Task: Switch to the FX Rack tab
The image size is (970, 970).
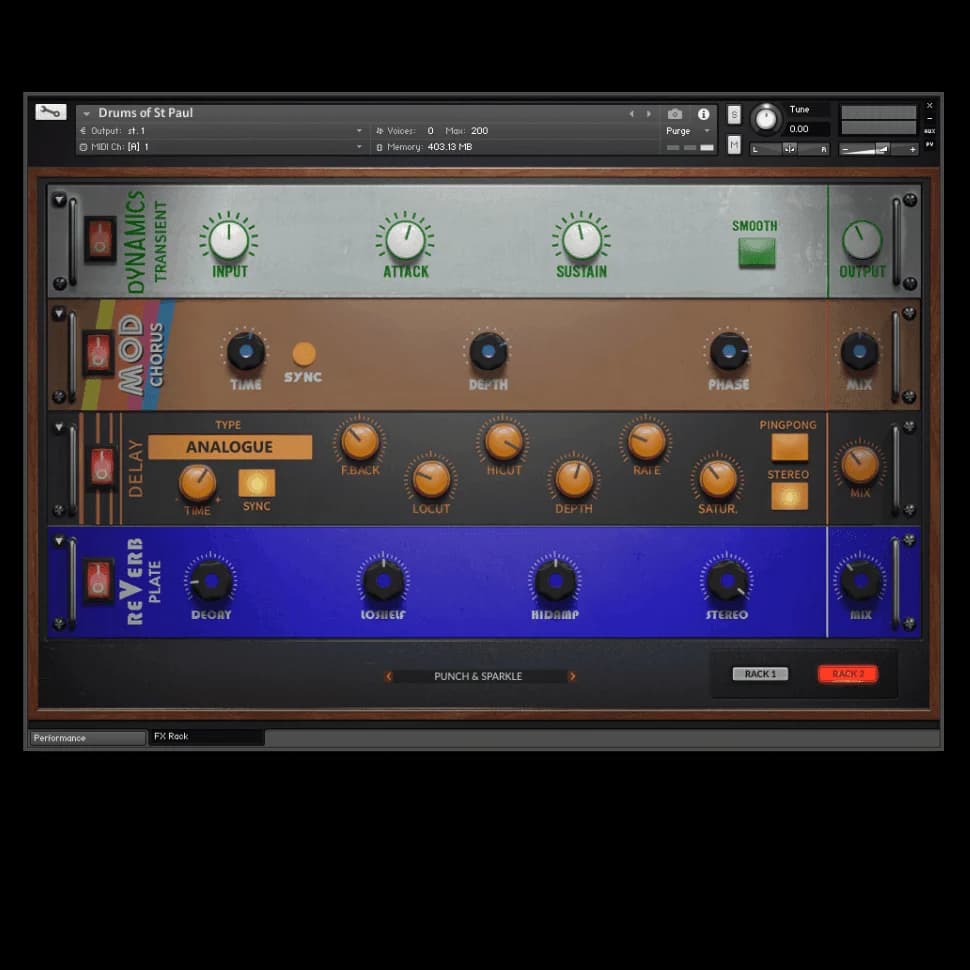Action: 205,737
